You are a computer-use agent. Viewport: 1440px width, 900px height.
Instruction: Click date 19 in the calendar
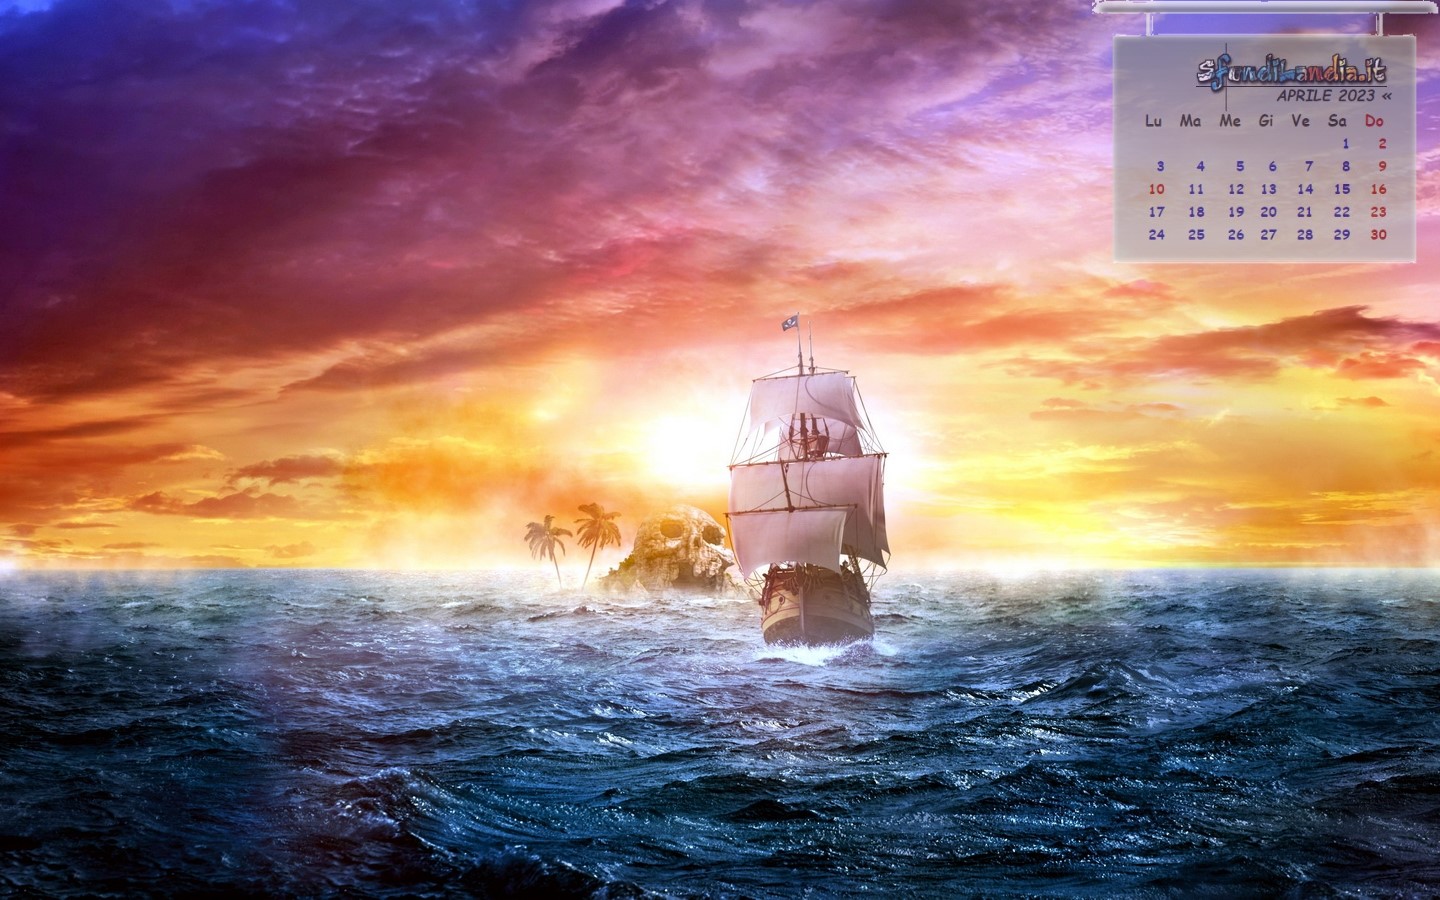pyautogui.click(x=1236, y=211)
